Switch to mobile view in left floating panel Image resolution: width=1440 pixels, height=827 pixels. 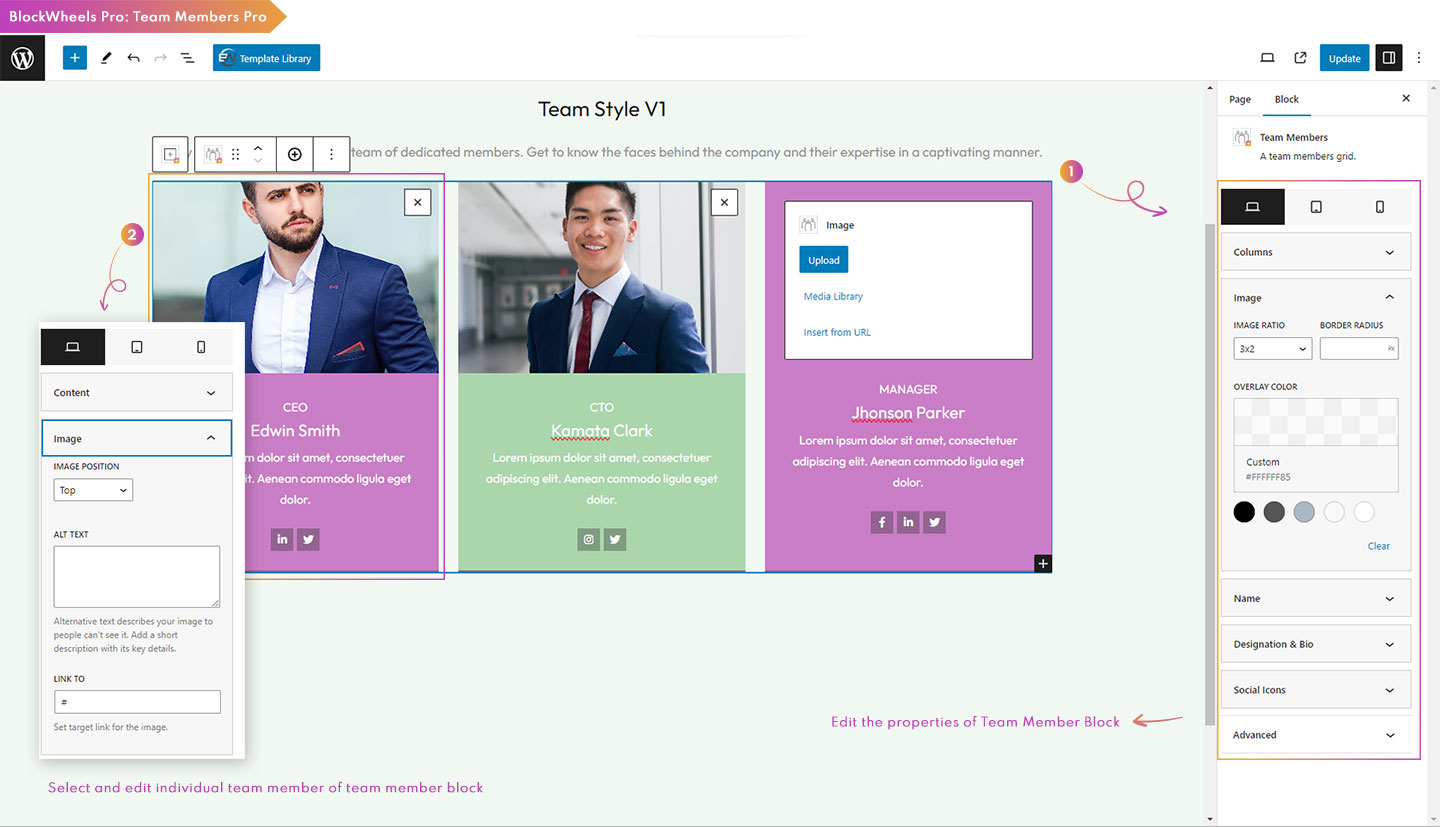click(201, 347)
